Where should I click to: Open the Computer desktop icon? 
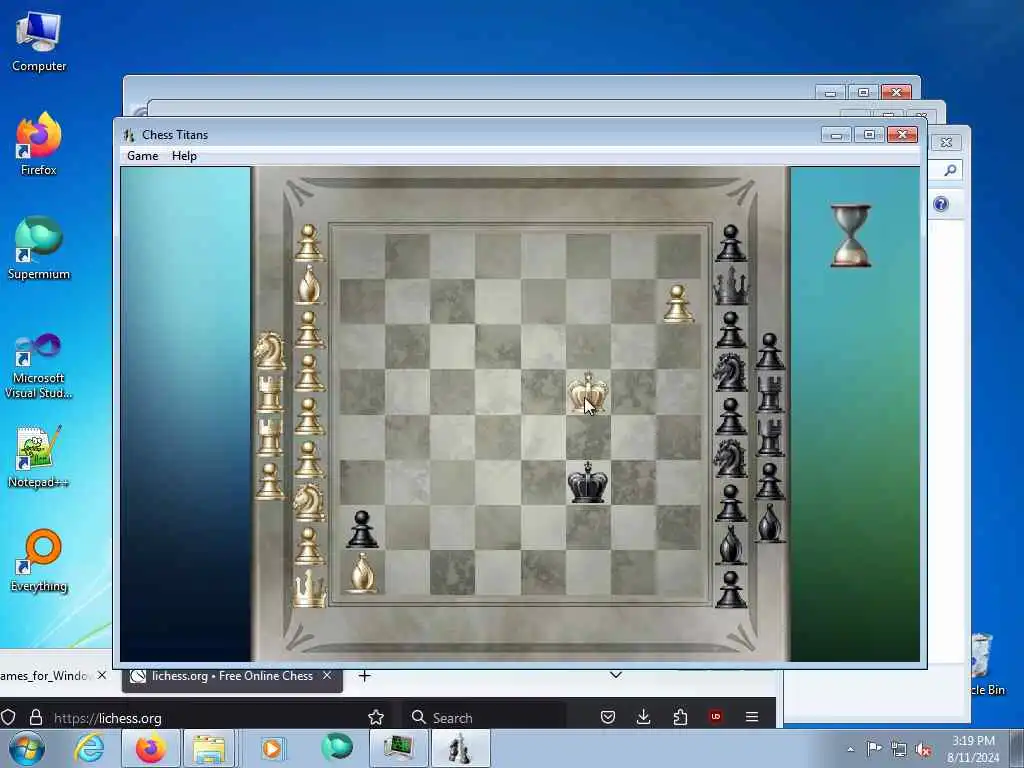tap(39, 42)
